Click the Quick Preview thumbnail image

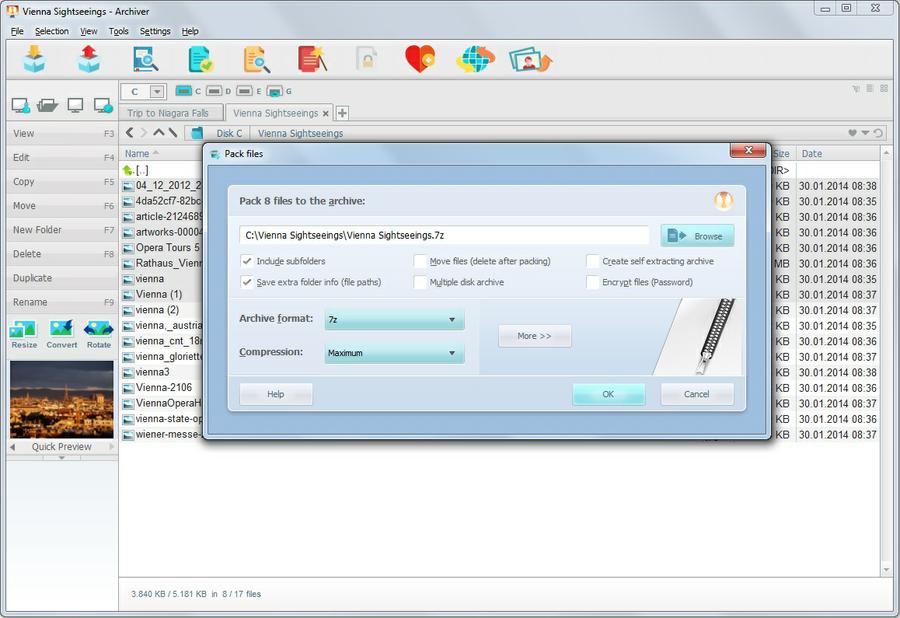[x=61, y=400]
